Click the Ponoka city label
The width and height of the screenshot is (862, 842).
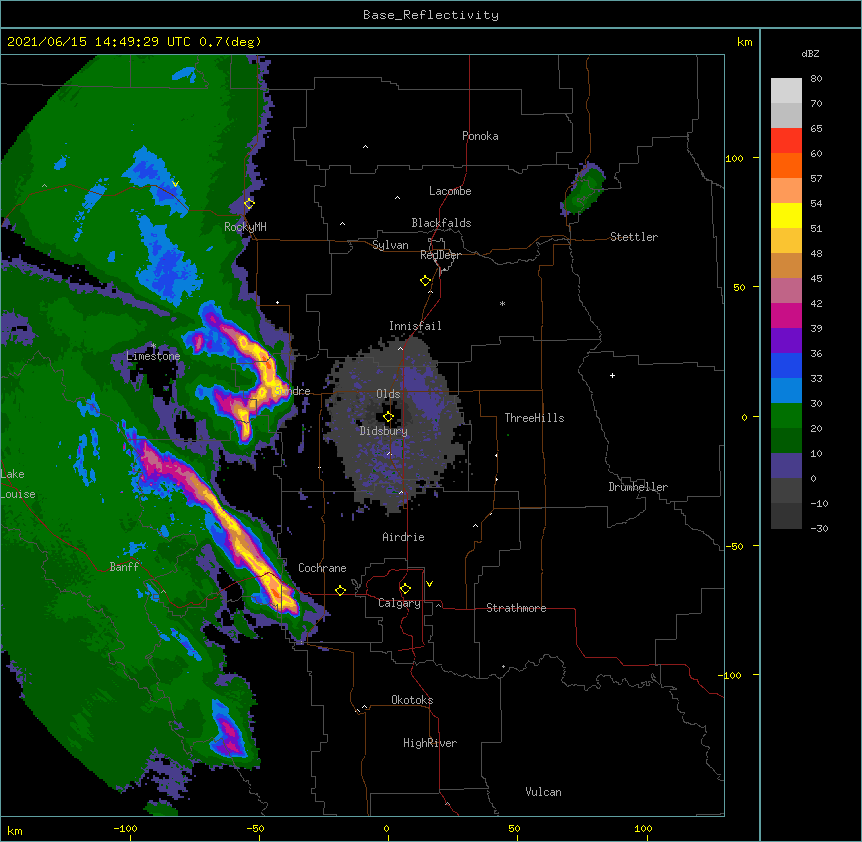(x=480, y=136)
